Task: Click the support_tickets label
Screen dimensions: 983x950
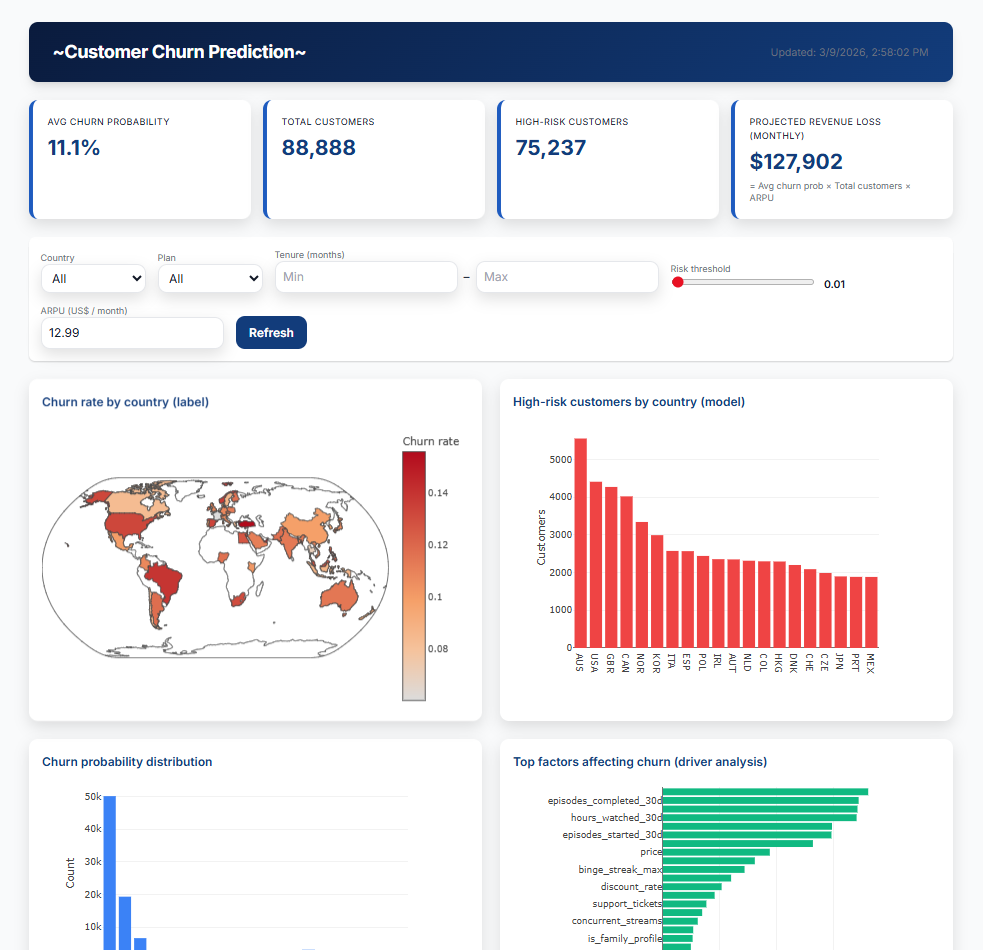Action: [627, 904]
